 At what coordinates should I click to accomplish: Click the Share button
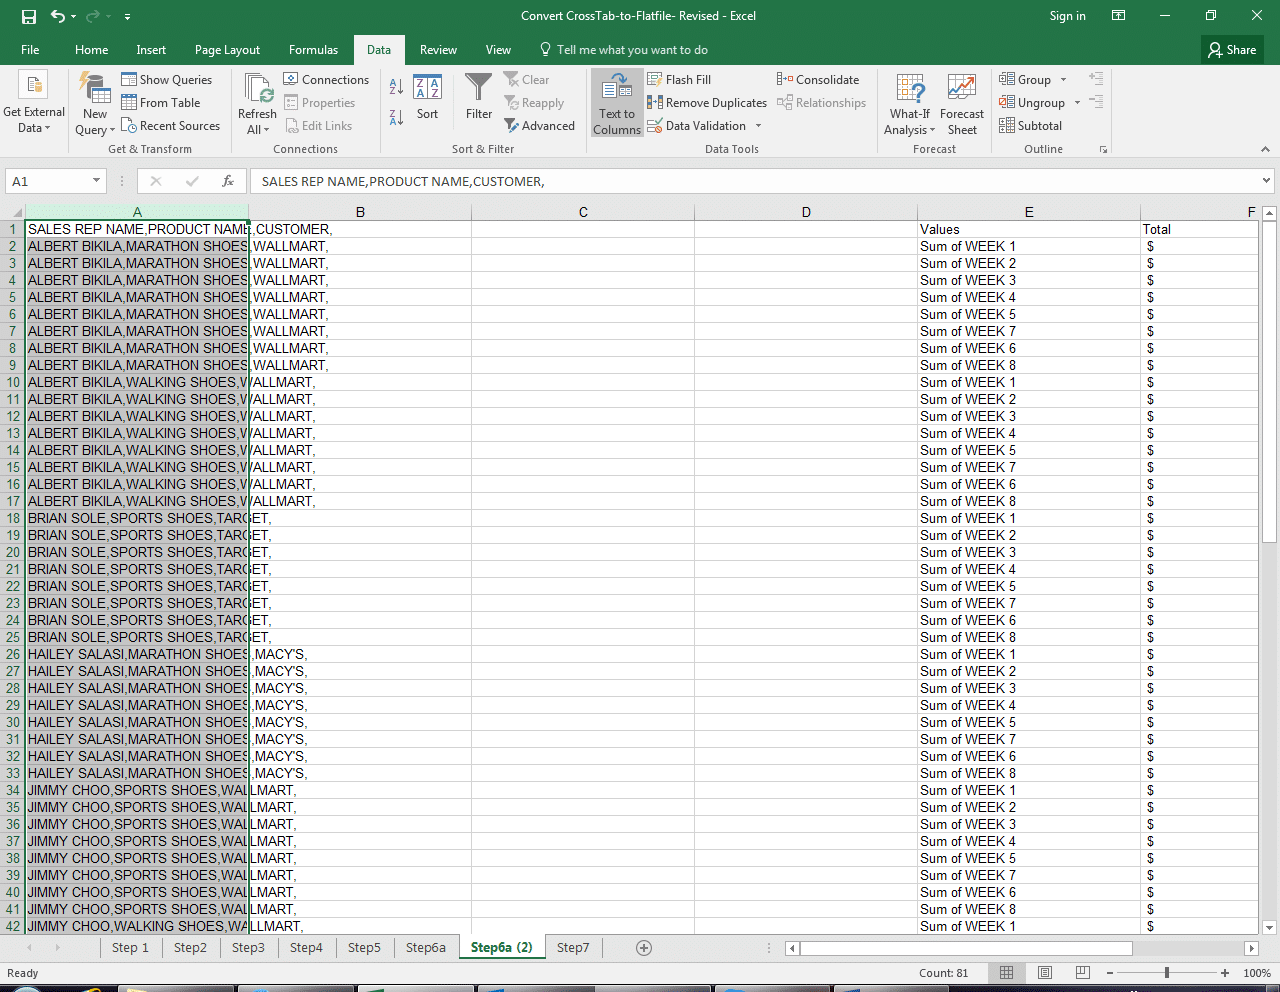1232,50
